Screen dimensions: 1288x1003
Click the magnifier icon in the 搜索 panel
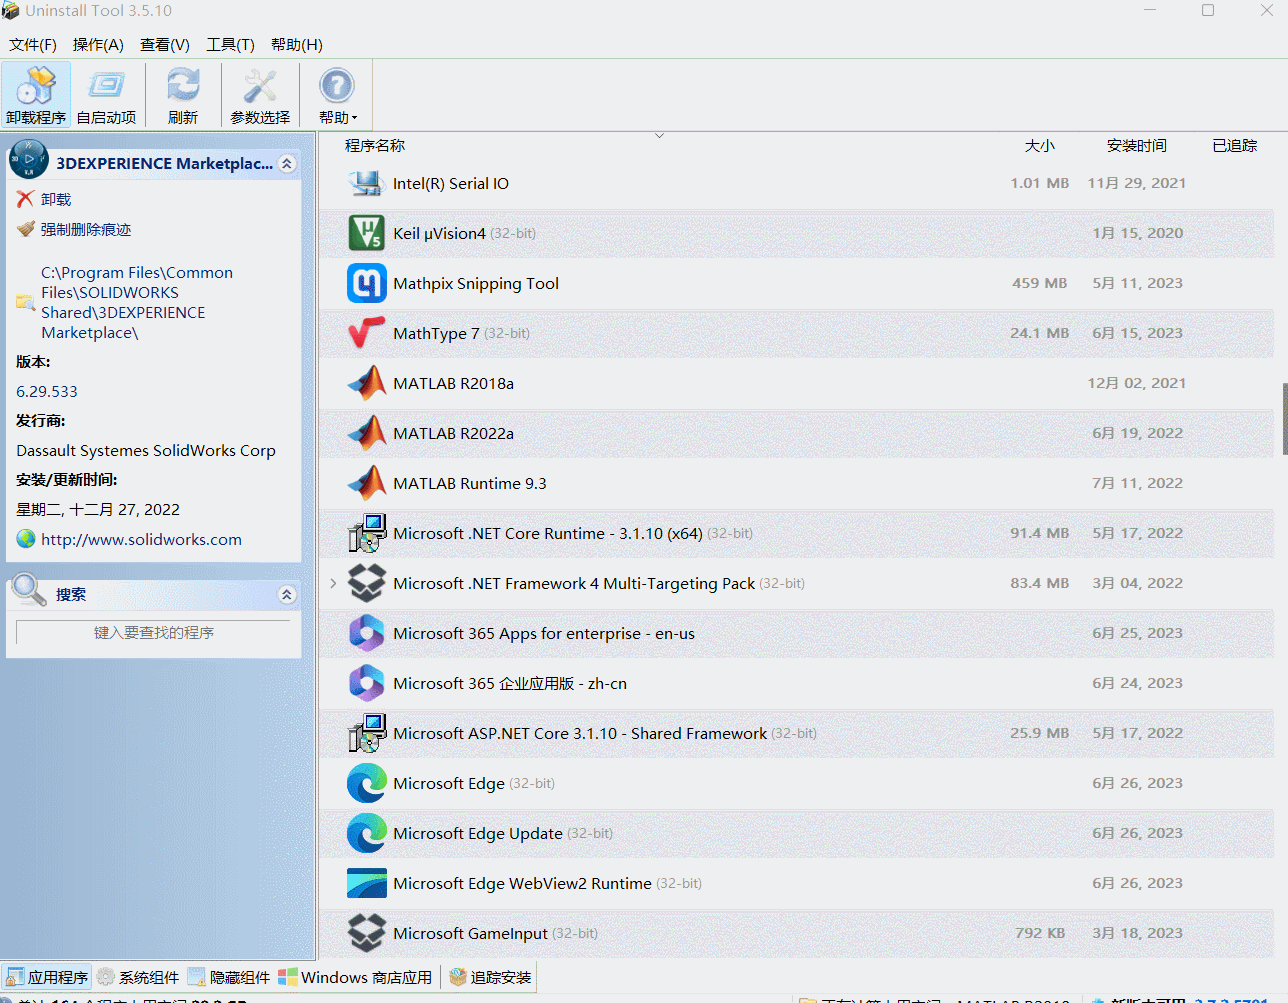pyautogui.click(x=28, y=591)
